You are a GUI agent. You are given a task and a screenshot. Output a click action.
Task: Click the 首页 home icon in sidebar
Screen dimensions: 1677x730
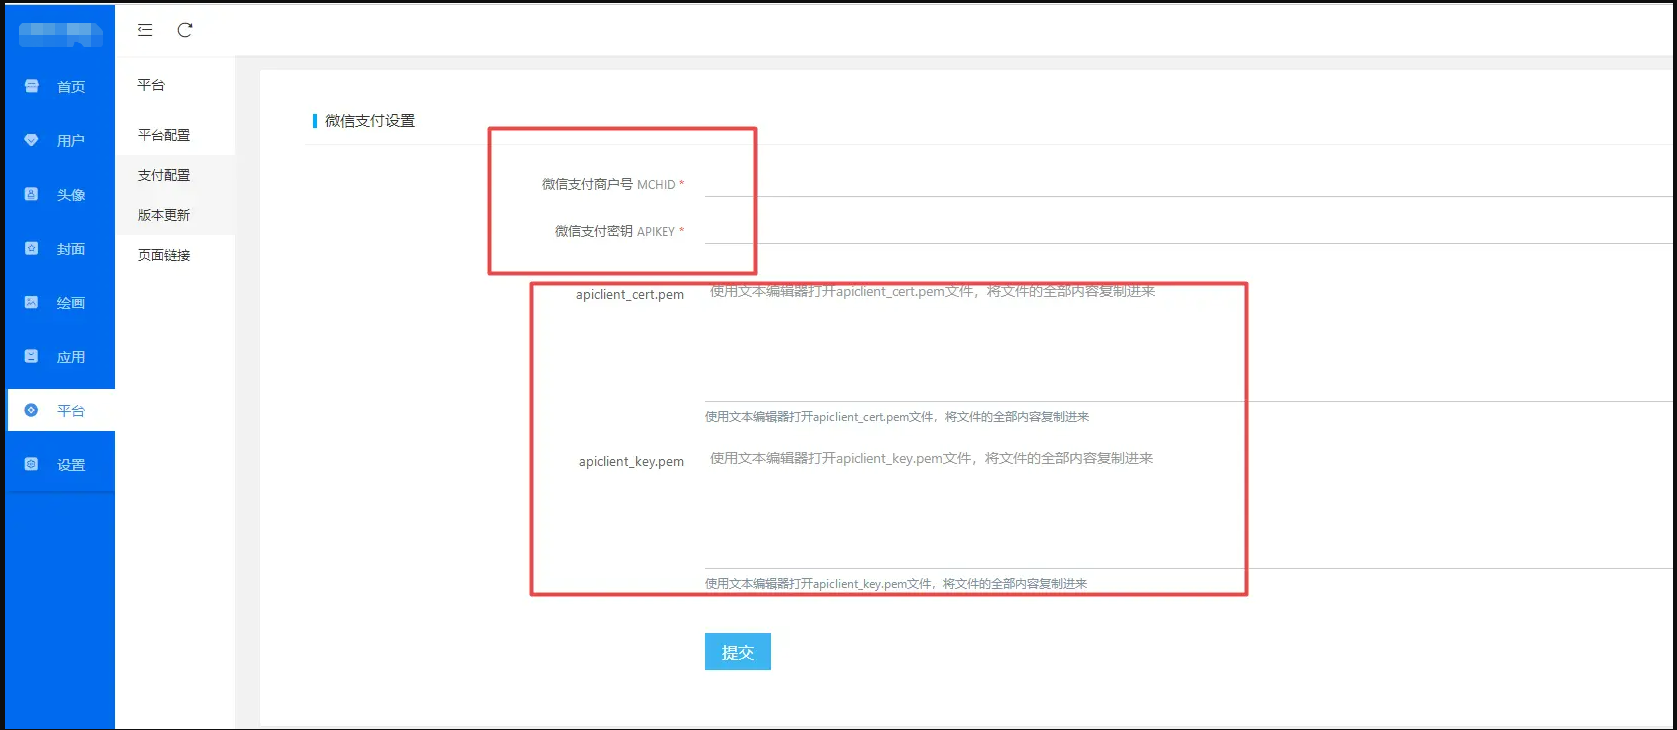point(31,86)
